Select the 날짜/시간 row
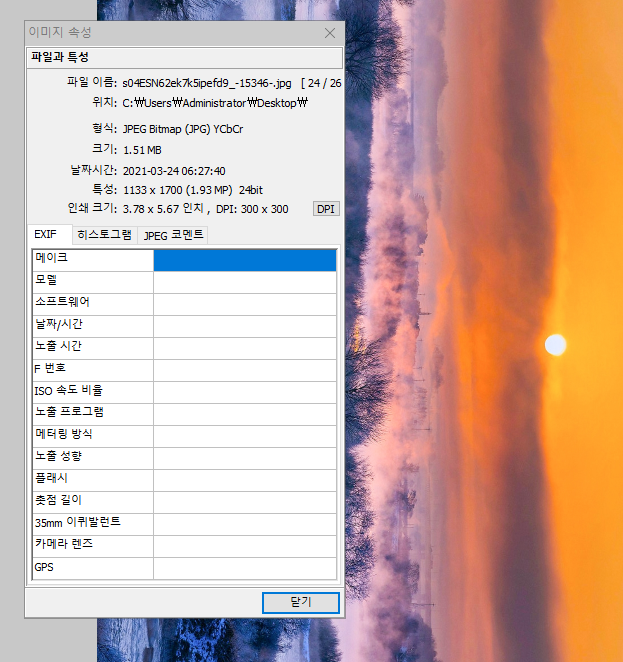Viewport: 623px width, 662px height. click(184, 326)
